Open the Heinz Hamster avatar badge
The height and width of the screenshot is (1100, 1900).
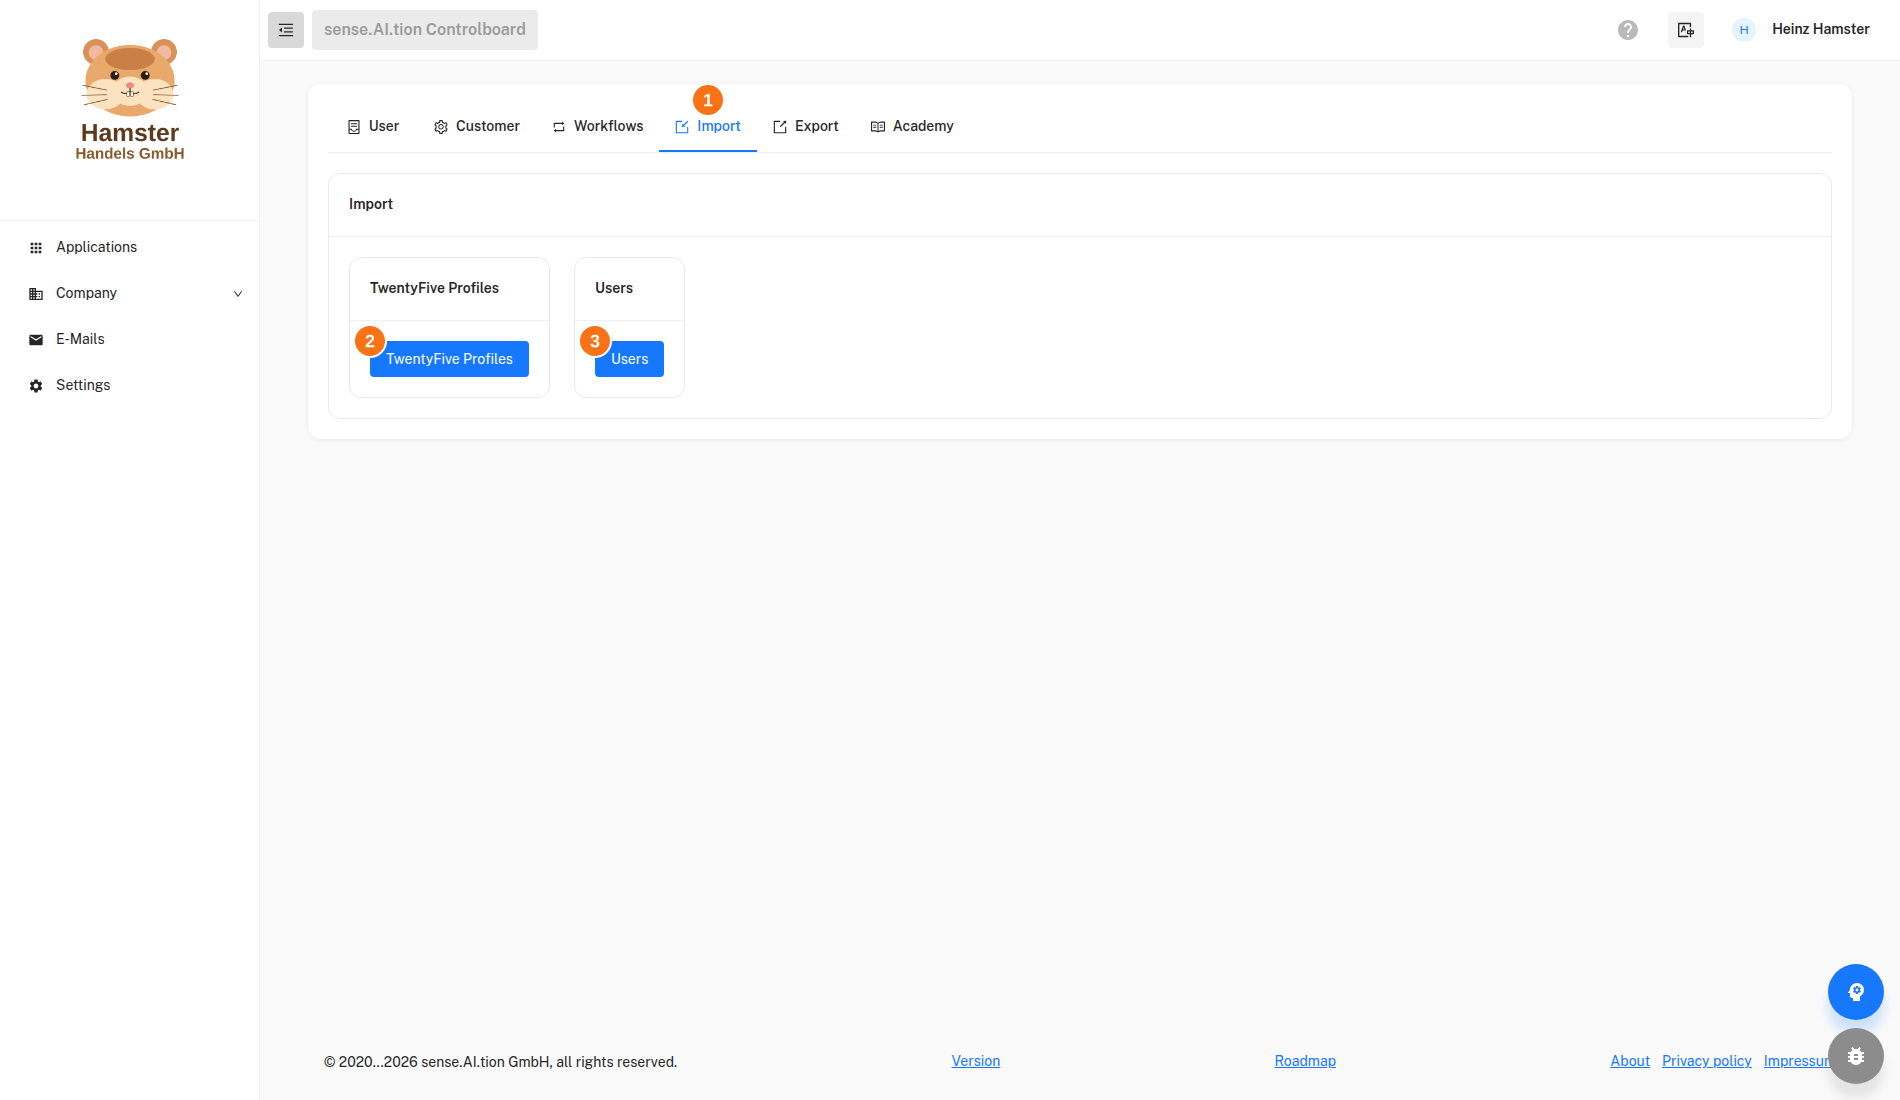coord(1744,30)
